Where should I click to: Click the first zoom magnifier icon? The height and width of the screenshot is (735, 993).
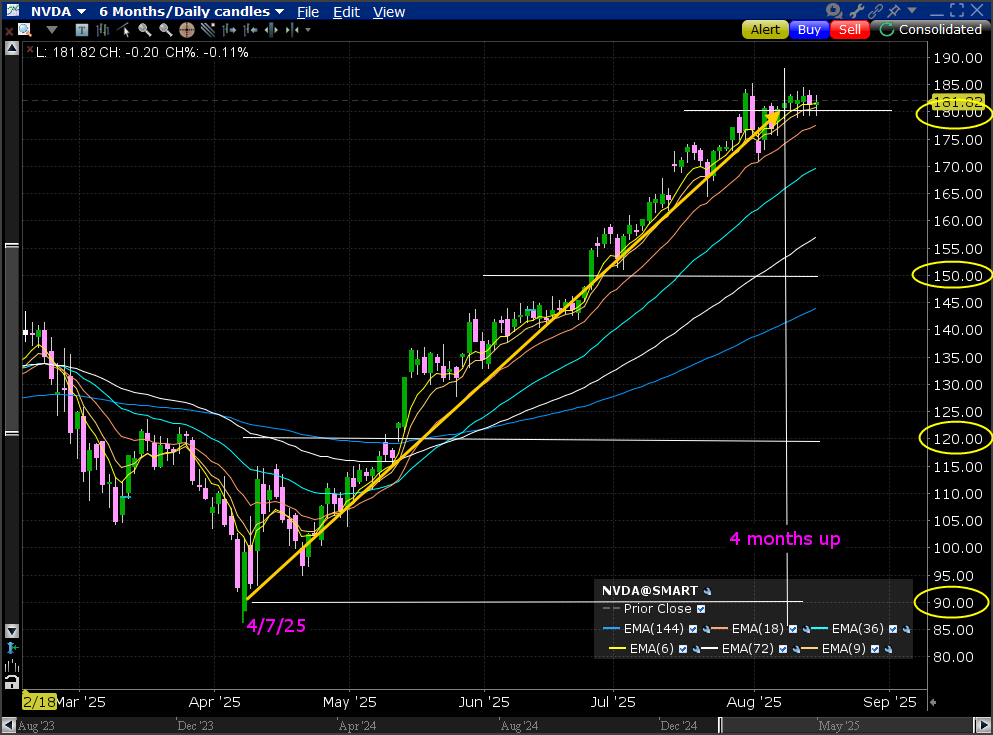point(144,30)
